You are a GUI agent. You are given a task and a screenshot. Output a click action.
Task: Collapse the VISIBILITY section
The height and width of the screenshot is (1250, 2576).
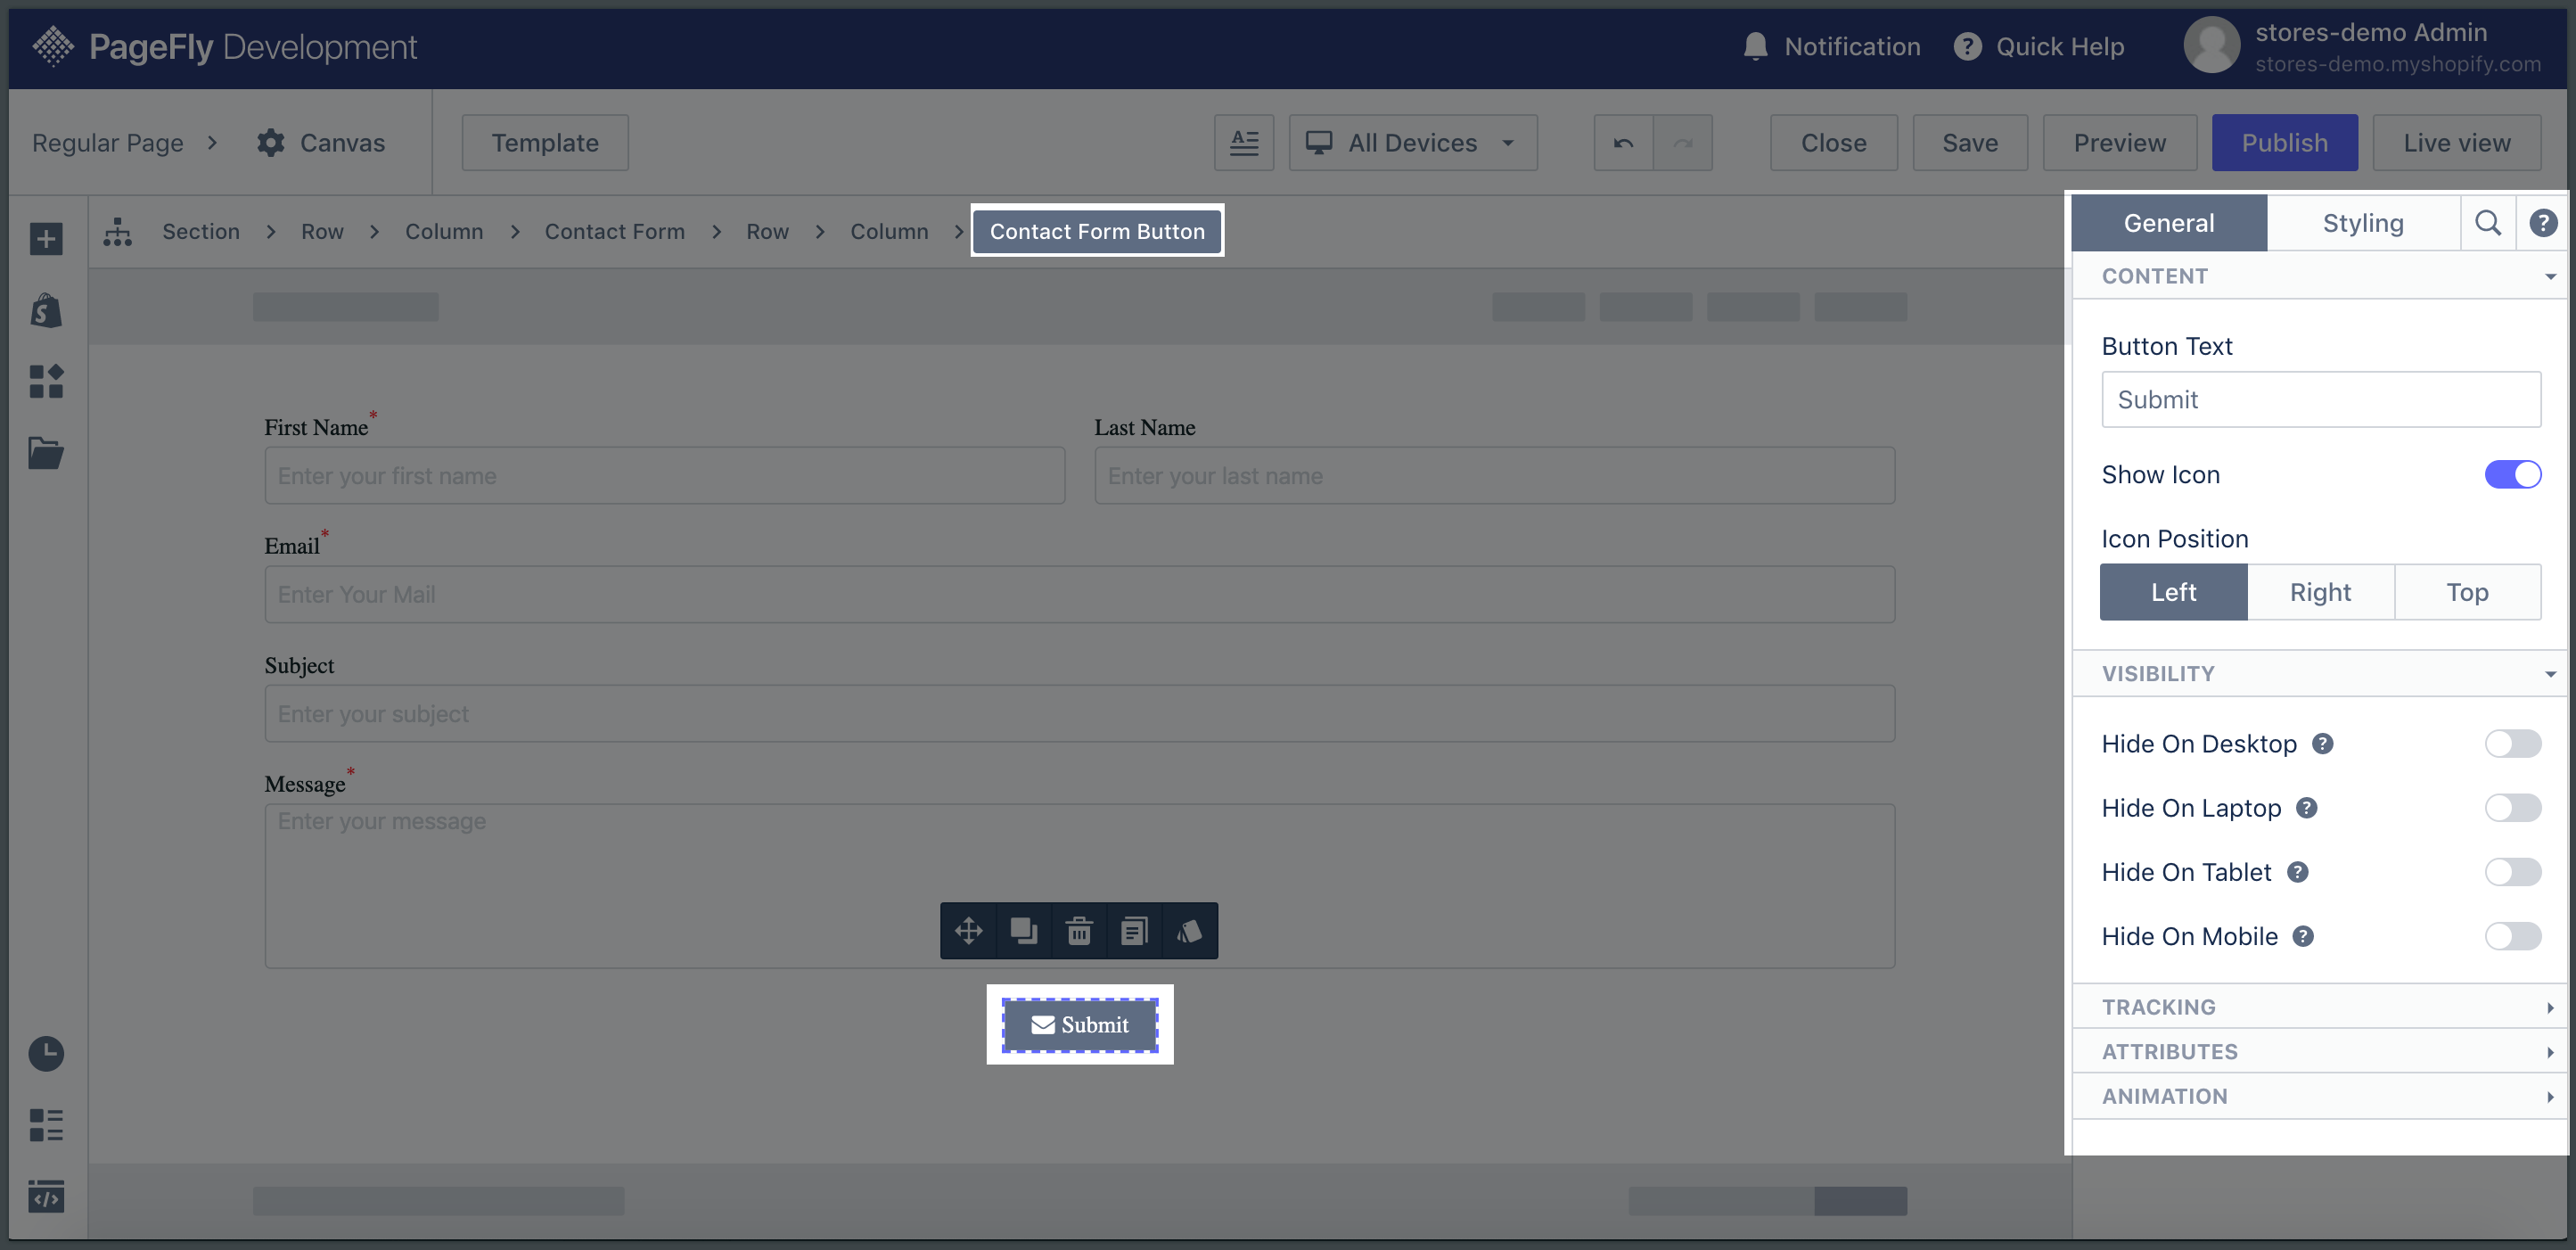coord(2320,674)
